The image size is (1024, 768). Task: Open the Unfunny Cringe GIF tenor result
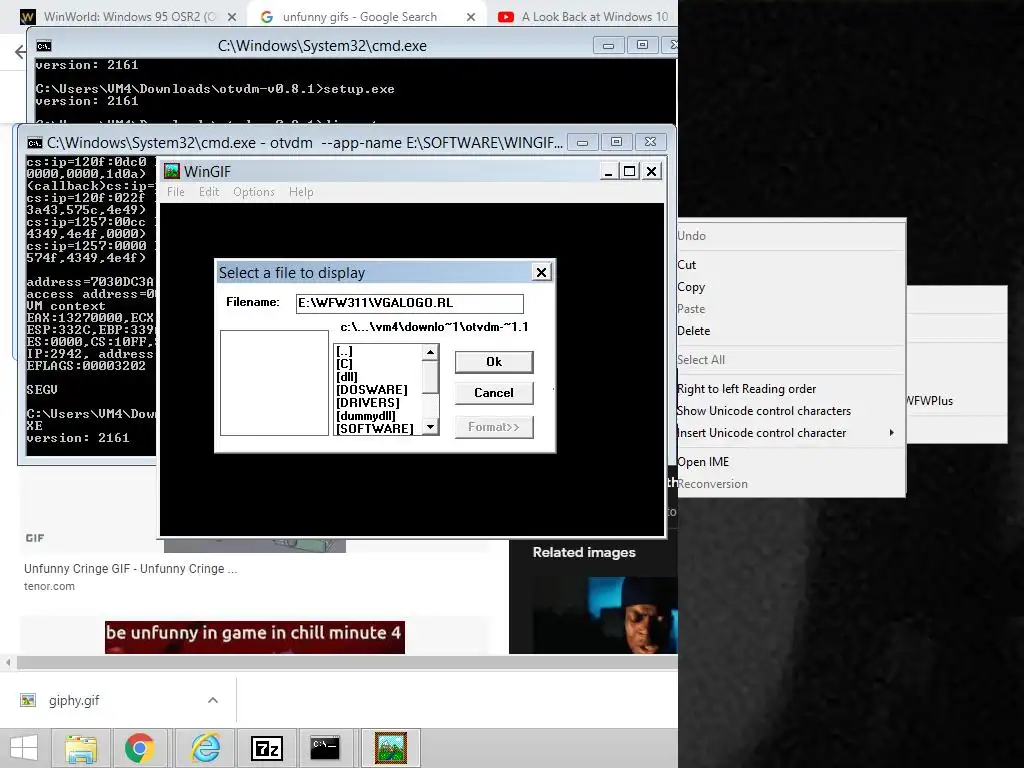pos(131,569)
